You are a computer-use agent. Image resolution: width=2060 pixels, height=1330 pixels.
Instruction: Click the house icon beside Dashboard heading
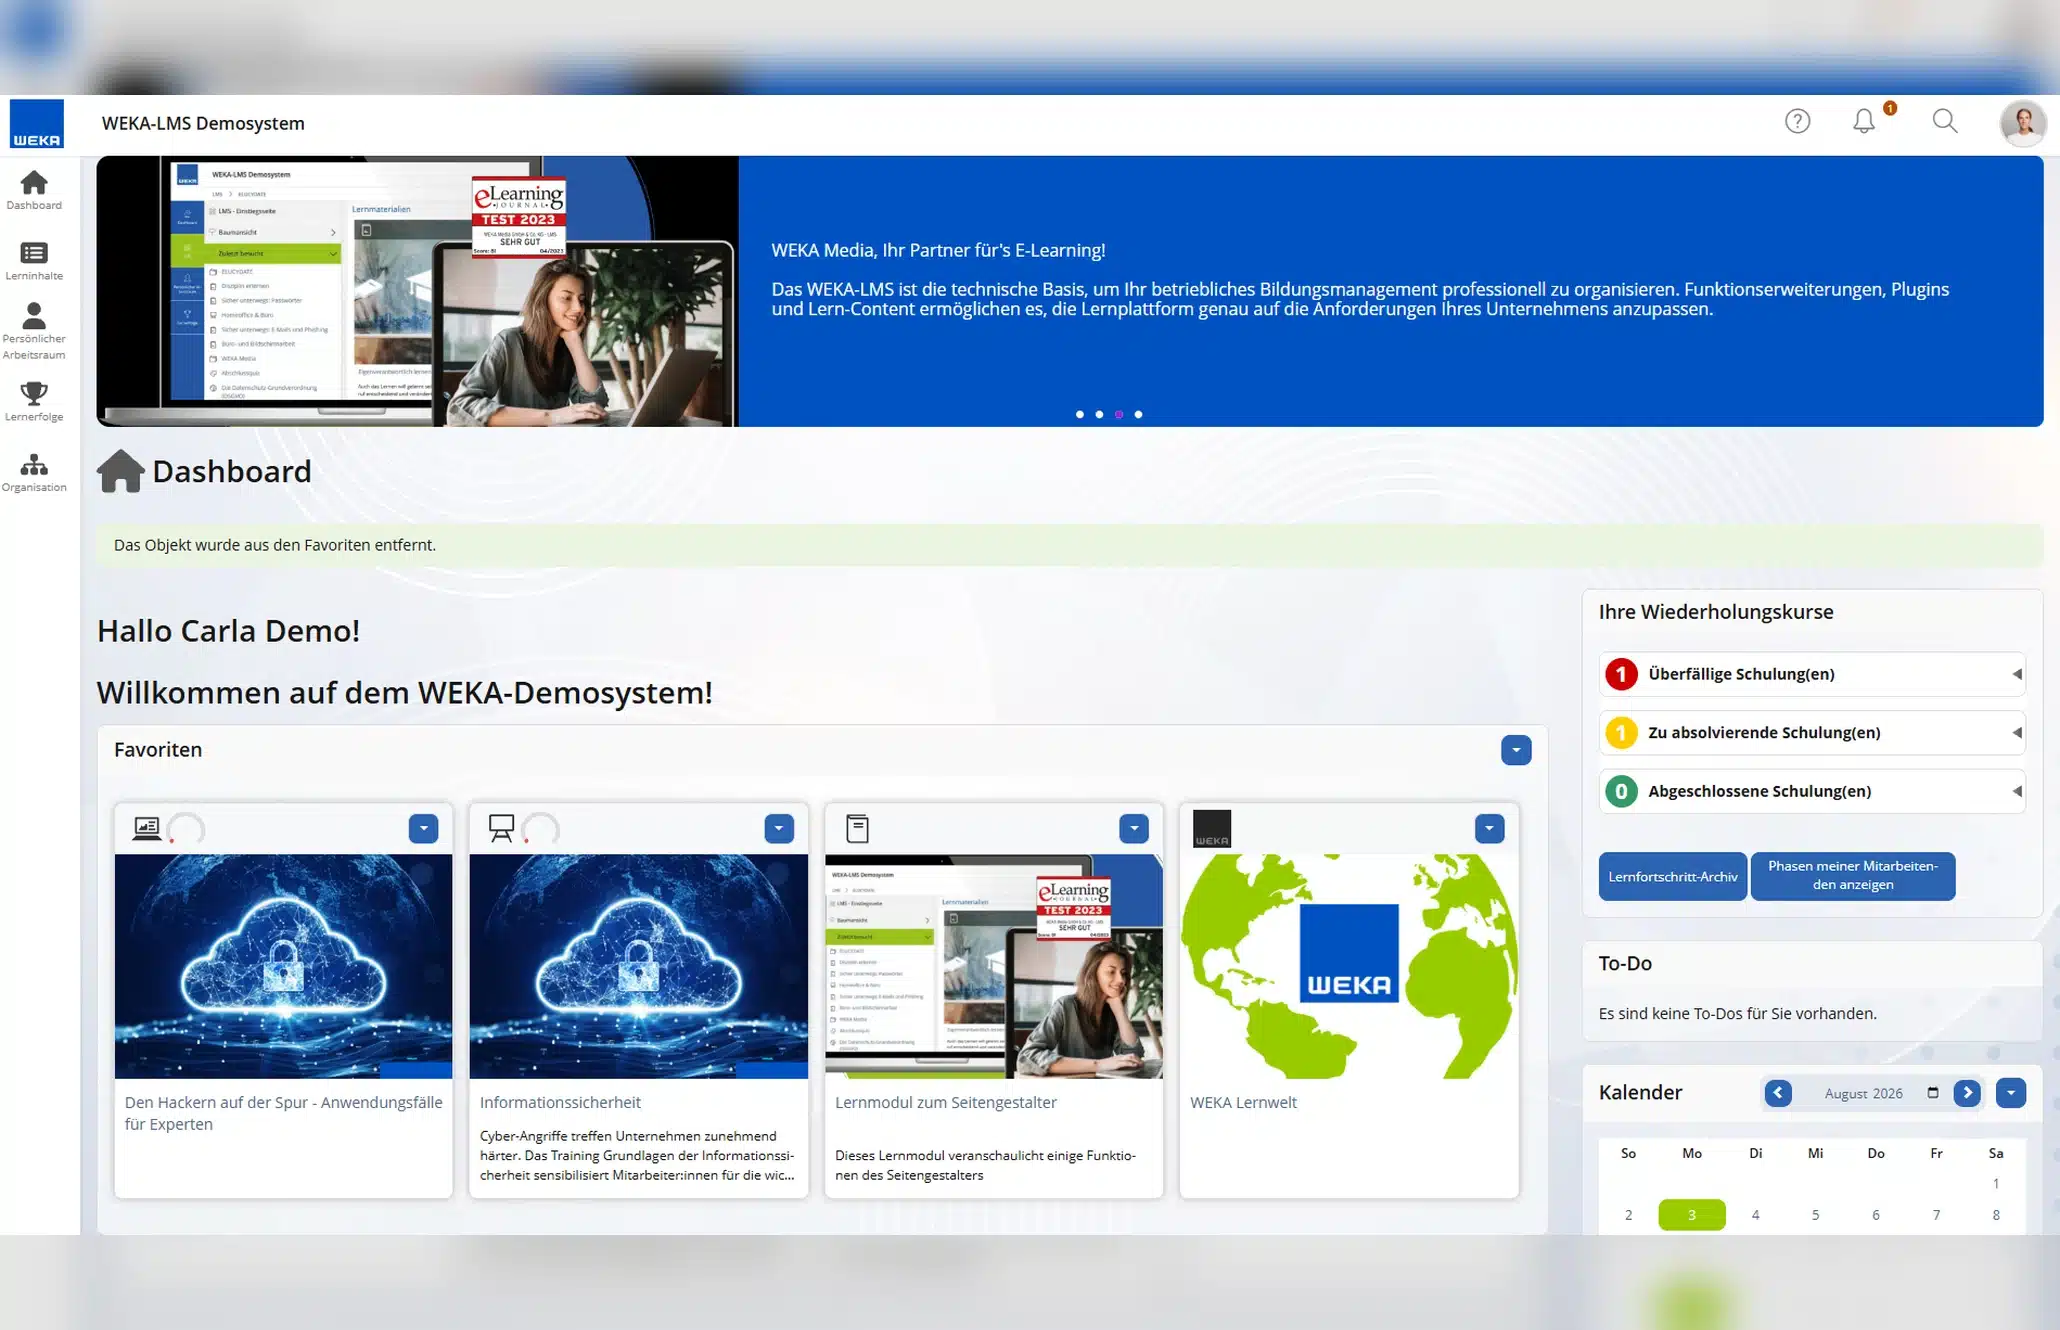[x=120, y=471]
